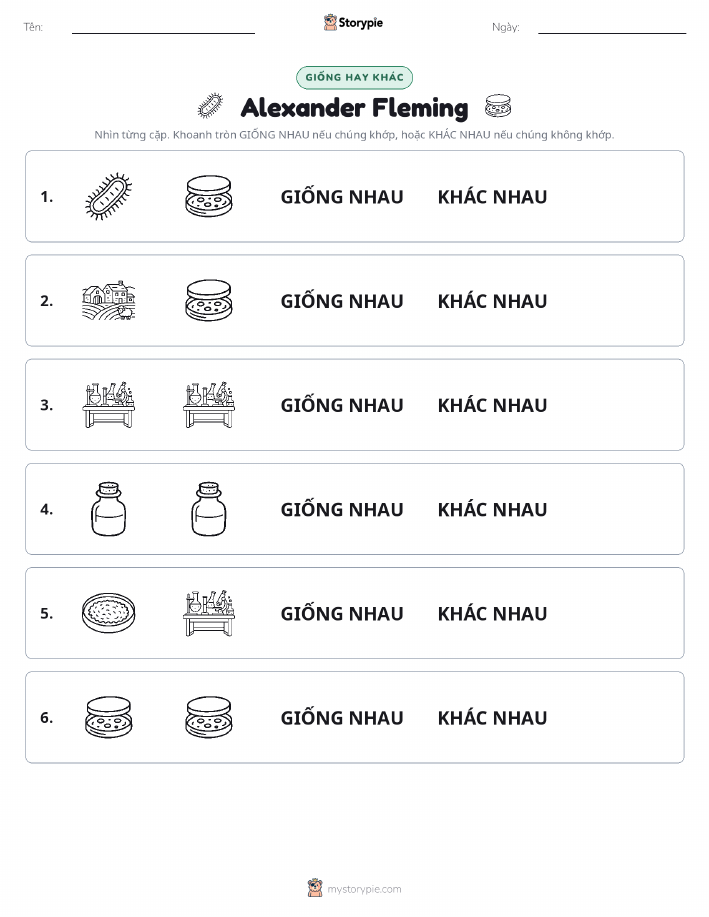Click the Storypie logo at the top
Image resolution: width=709 pixels, height=917 pixels.
click(353, 23)
